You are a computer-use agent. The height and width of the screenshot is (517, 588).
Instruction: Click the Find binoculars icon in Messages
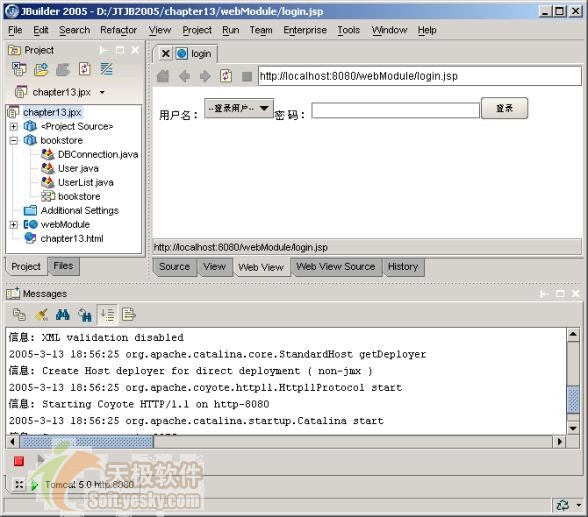63,315
